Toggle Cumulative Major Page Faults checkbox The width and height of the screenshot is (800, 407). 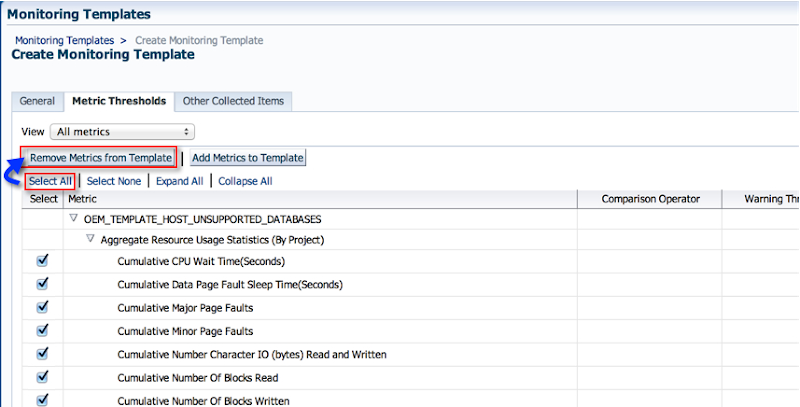tap(42, 307)
